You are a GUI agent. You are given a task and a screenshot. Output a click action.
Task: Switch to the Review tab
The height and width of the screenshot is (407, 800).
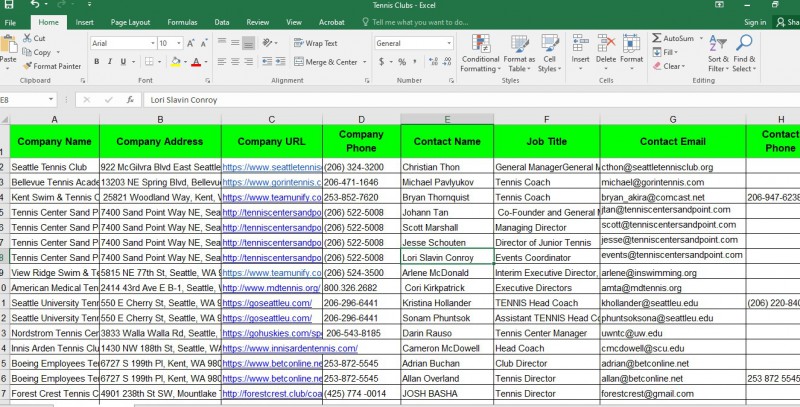258,22
